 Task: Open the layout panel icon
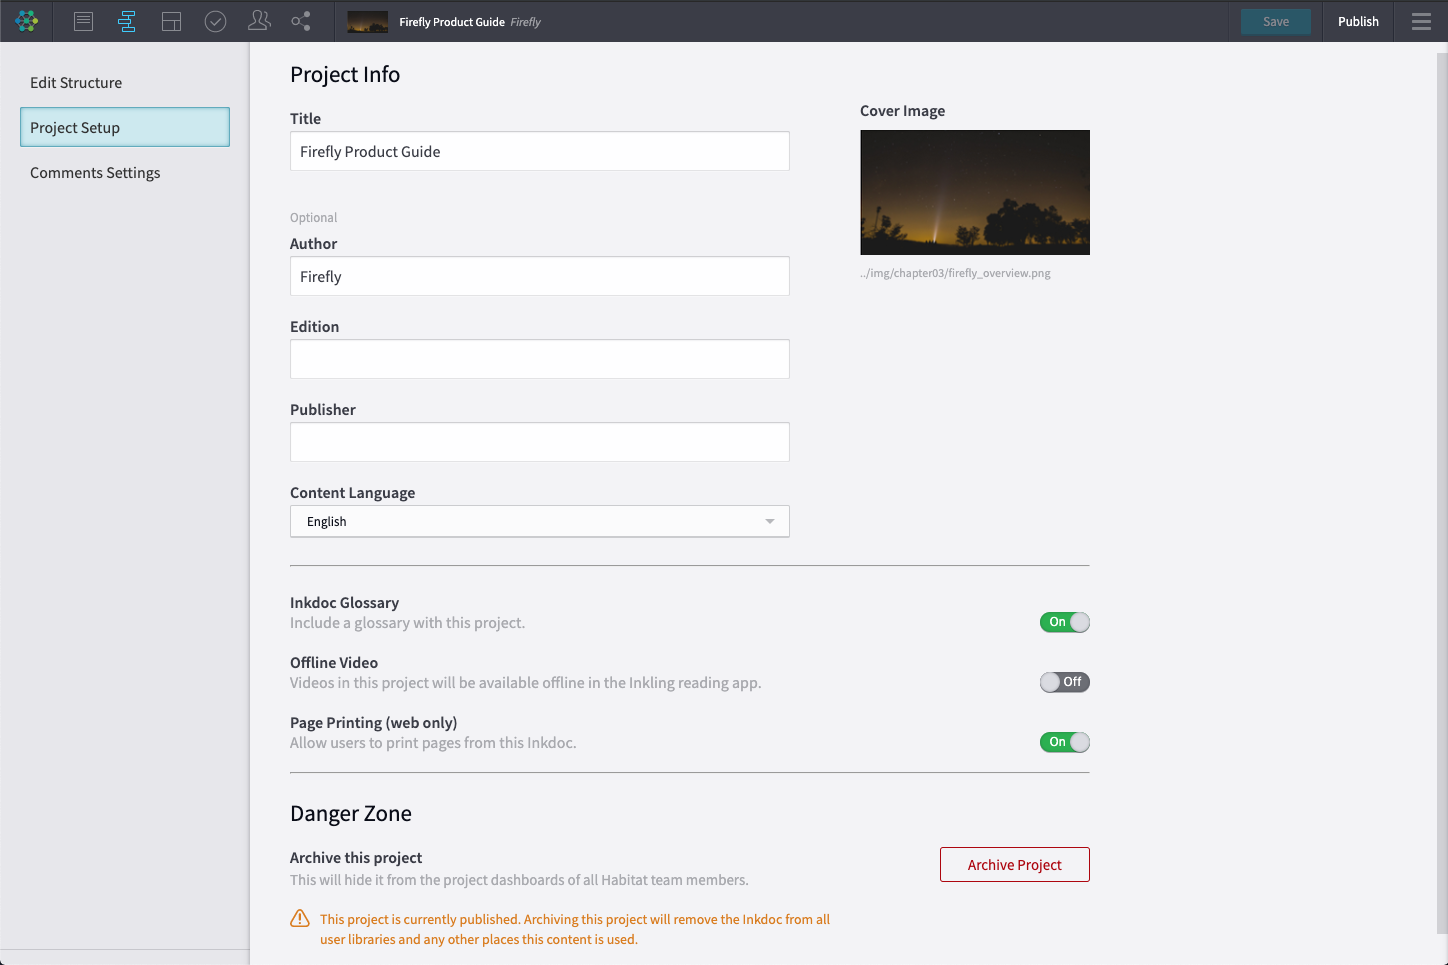click(x=171, y=21)
